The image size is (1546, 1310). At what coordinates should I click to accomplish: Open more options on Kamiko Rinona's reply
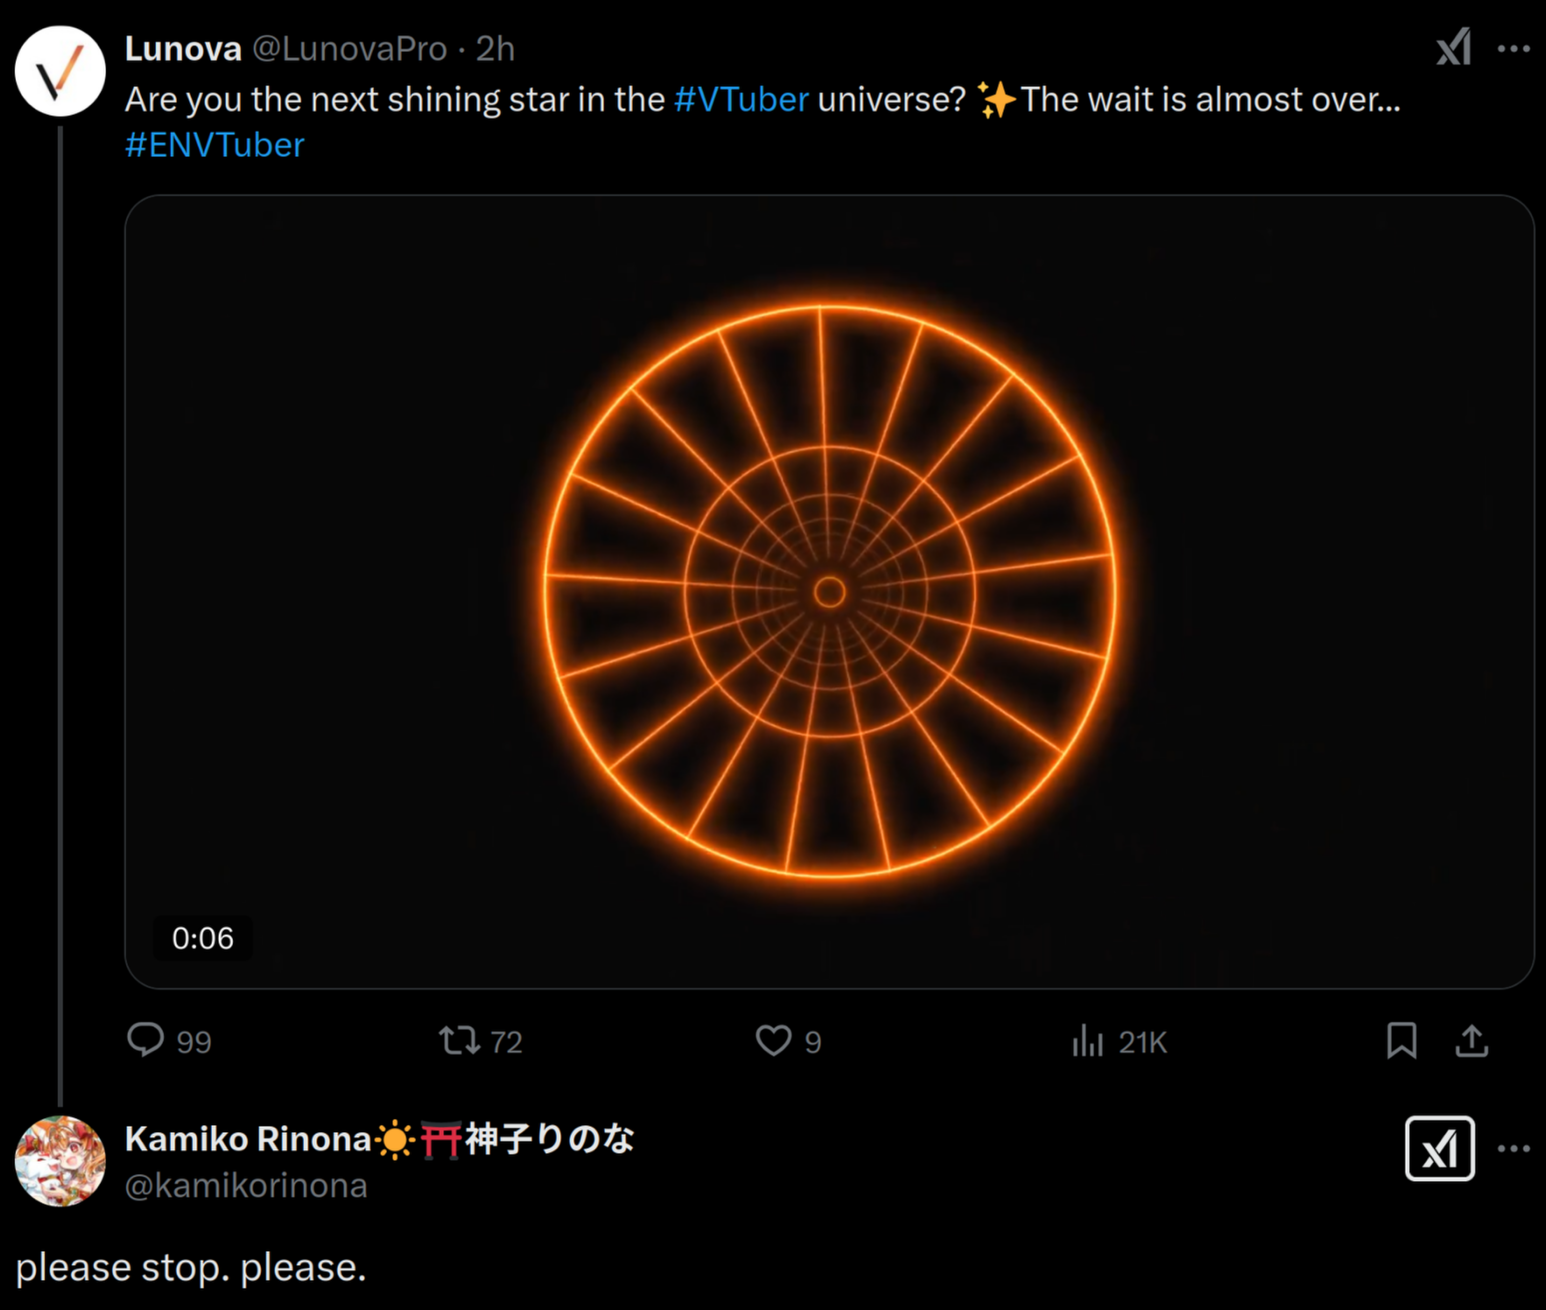1513,1149
